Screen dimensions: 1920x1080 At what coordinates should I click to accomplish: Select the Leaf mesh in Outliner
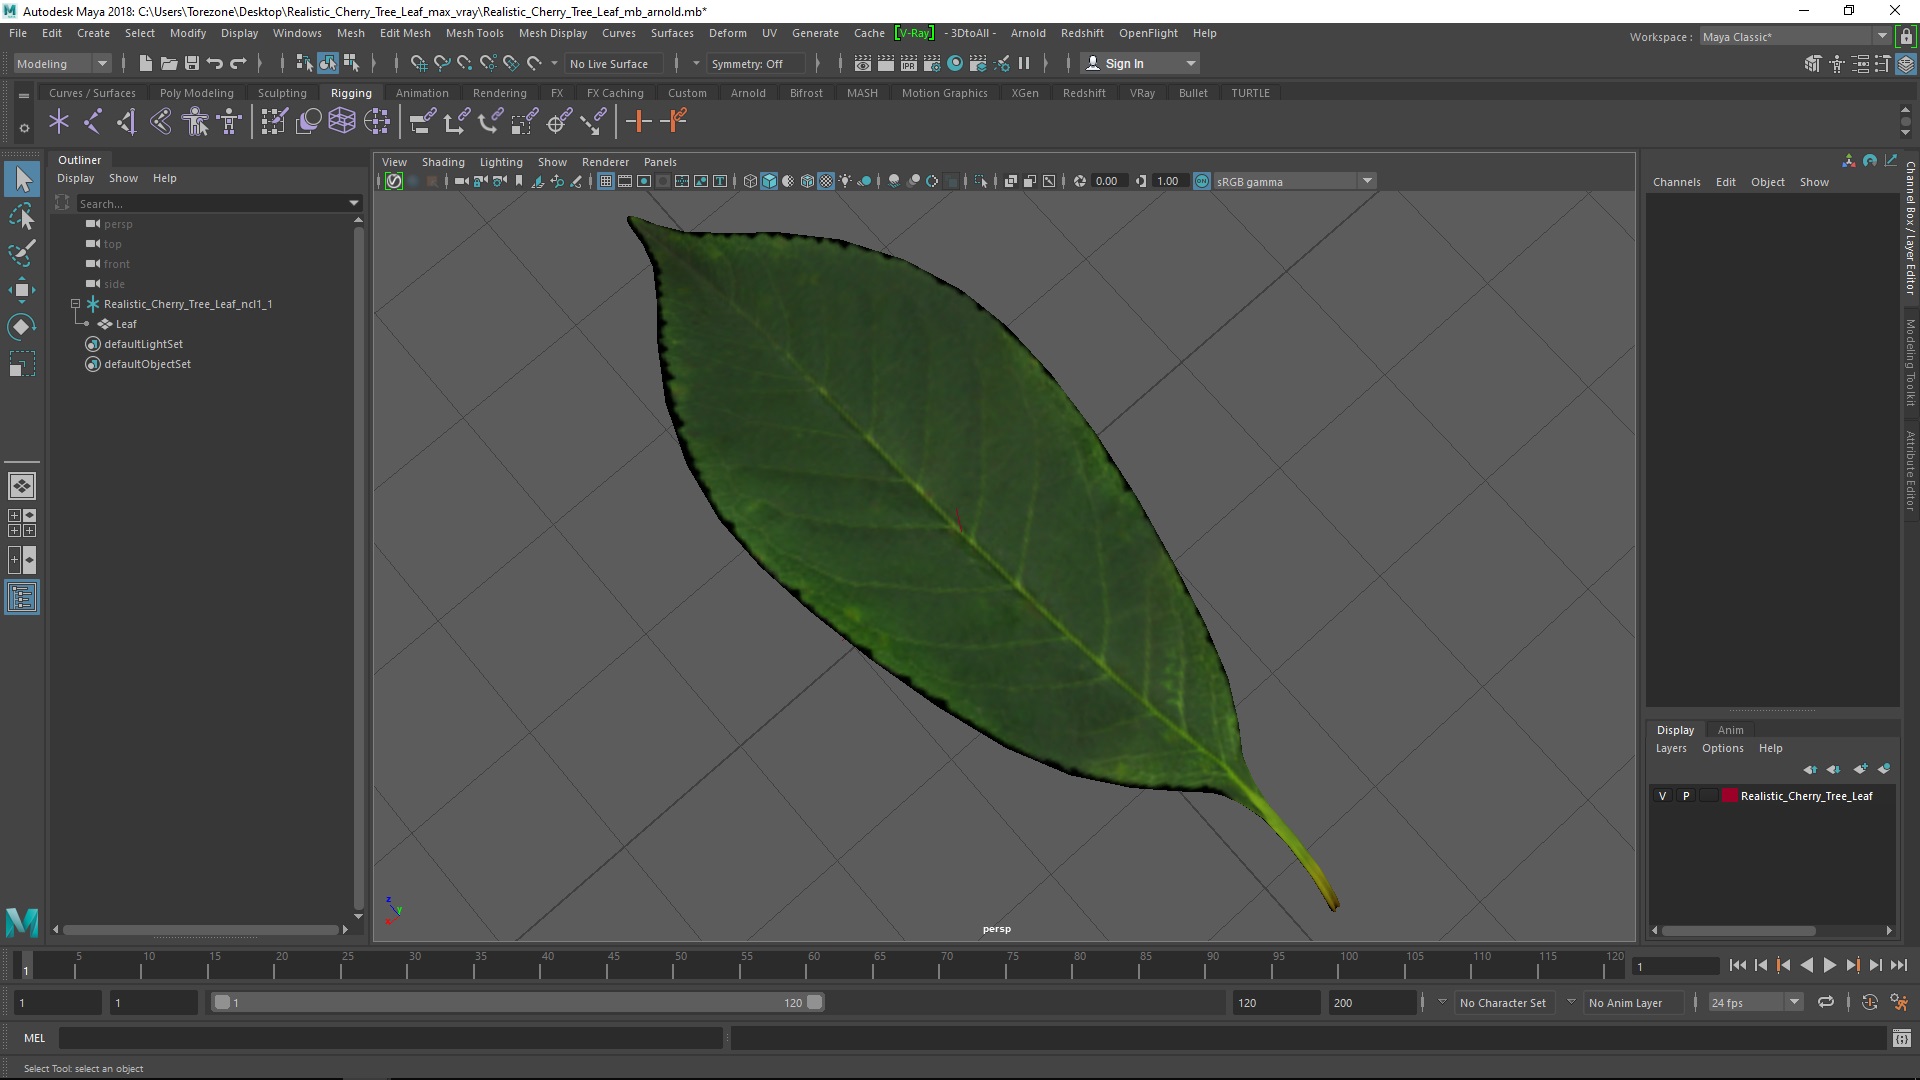[126, 324]
